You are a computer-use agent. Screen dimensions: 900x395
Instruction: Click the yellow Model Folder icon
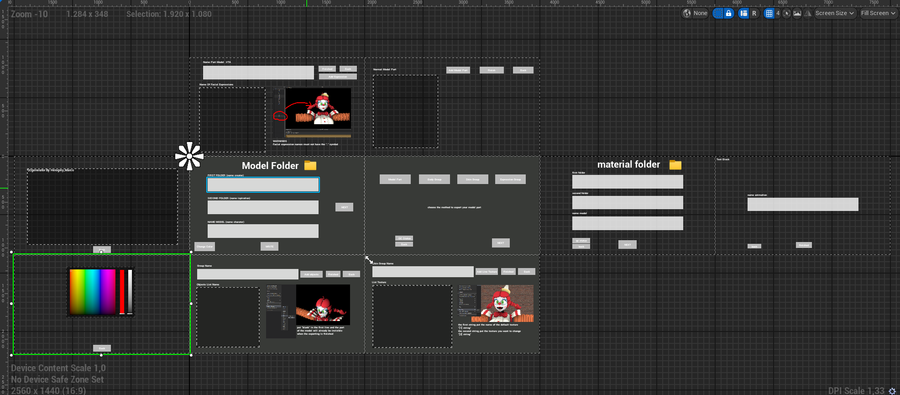coord(311,165)
